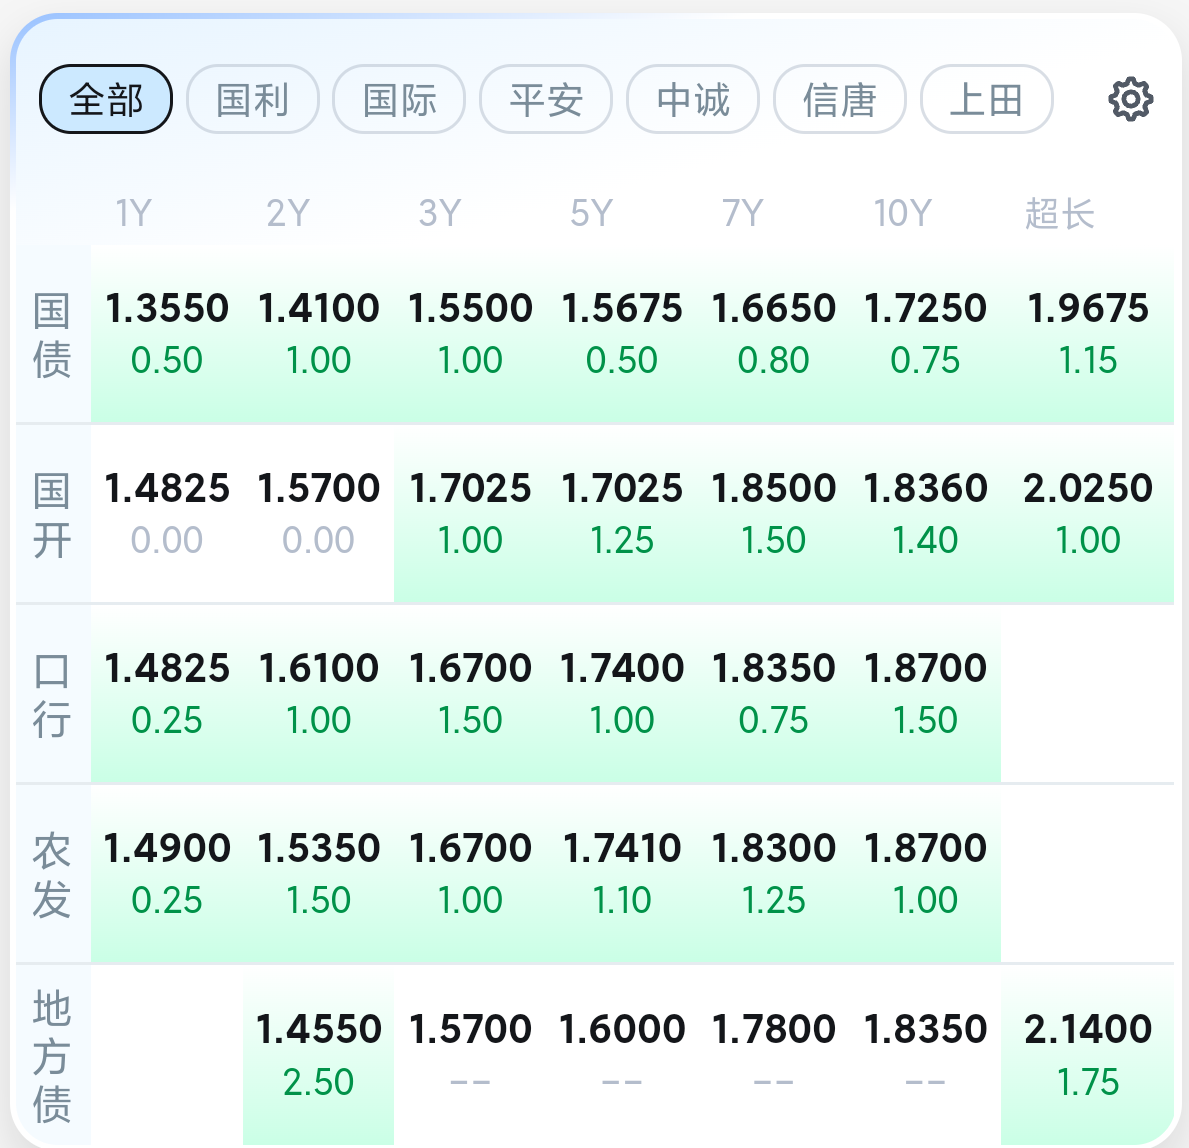Click the 超长 column header
The image size is (1189, 1148).
coord(1060,213)
